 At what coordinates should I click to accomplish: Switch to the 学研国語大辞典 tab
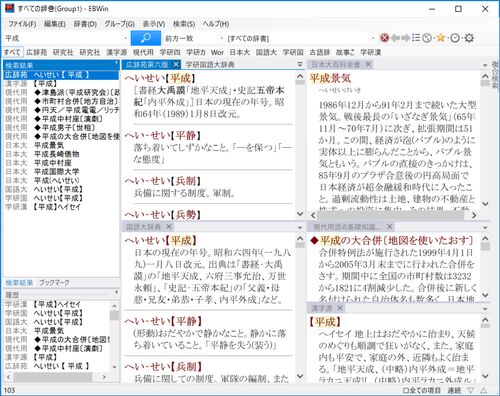click(210, 64)
